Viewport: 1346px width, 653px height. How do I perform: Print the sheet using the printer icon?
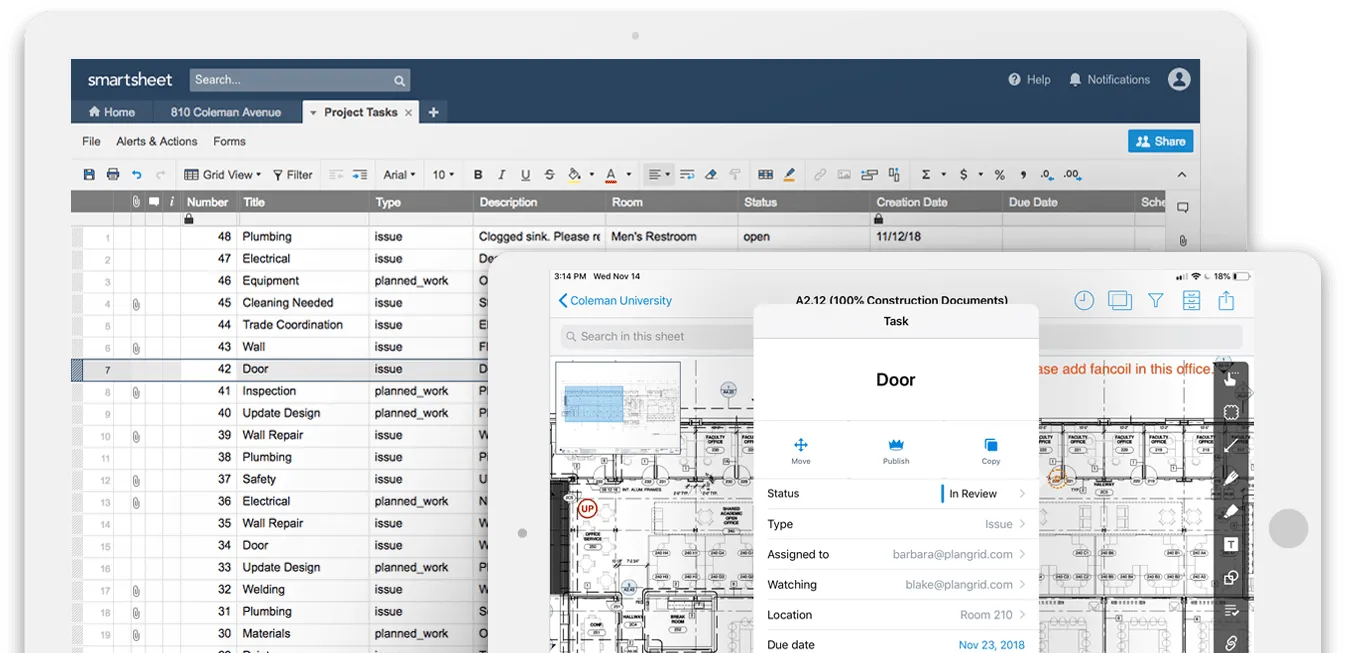(x=113, y=174)
